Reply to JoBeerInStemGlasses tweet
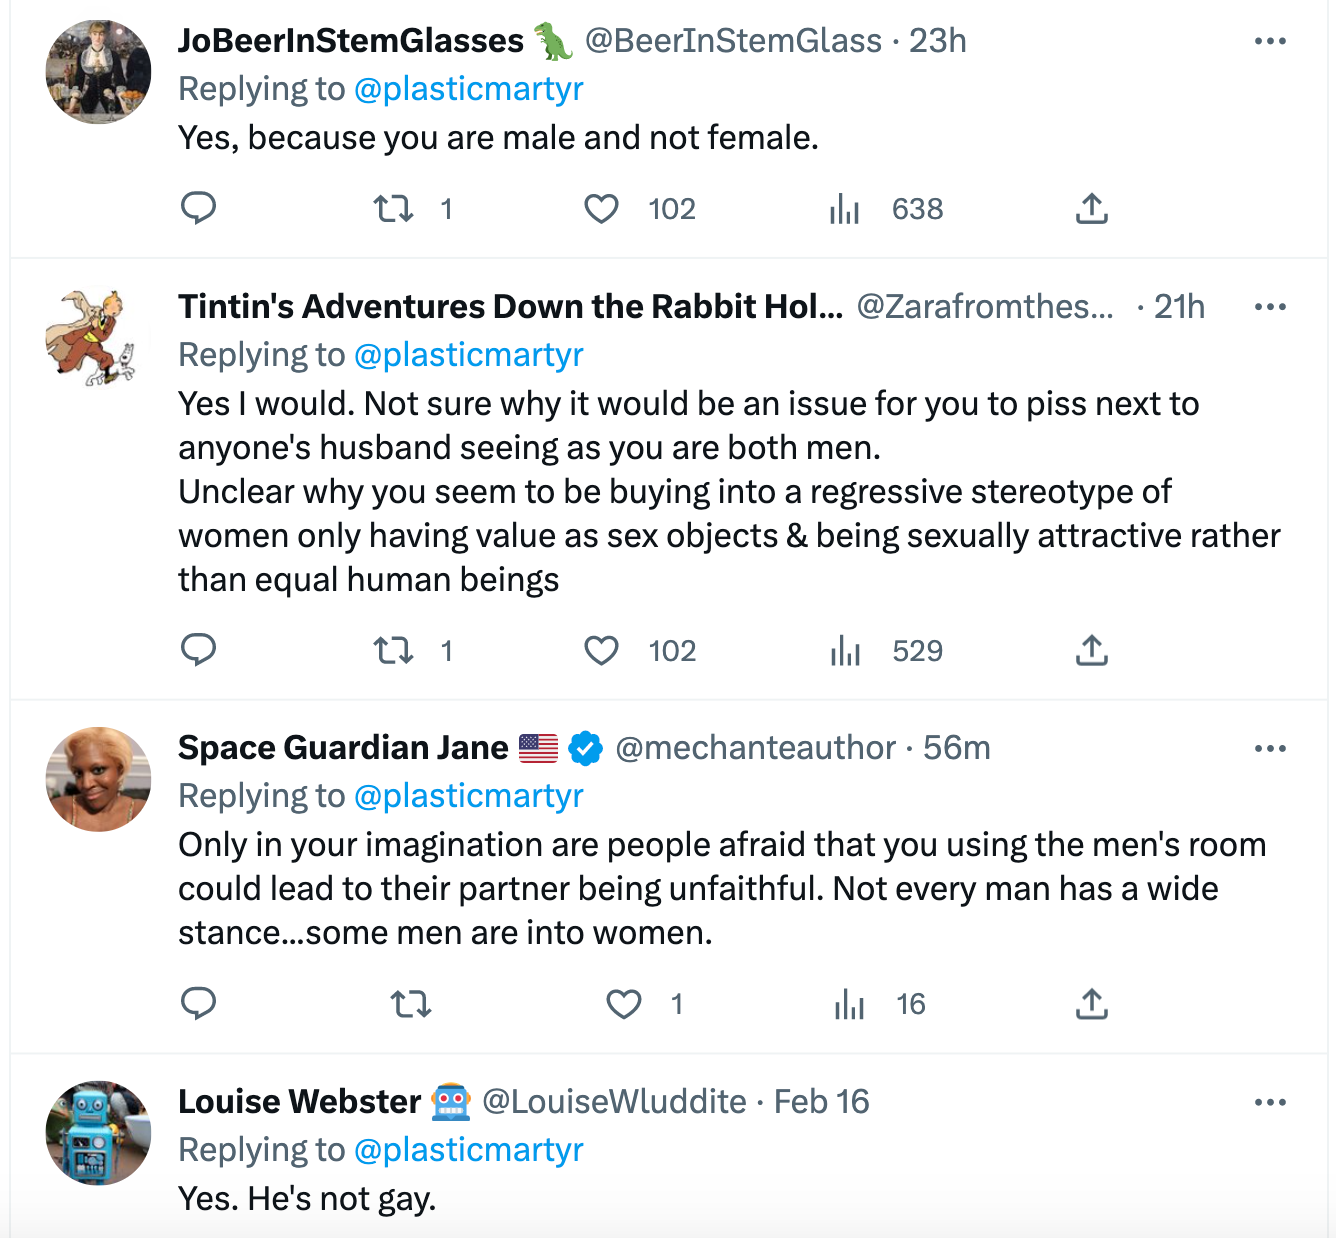Viewport: 1336px width, 1238px height. (198, 208)
